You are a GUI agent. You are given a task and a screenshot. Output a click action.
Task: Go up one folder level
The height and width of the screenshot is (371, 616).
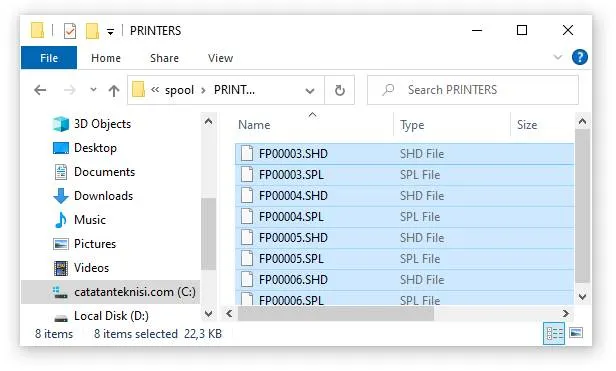(x=114, y=90)
